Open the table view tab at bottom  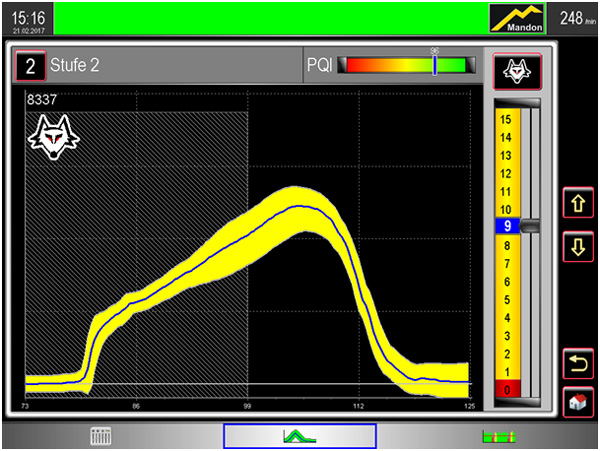click(100, 436)
